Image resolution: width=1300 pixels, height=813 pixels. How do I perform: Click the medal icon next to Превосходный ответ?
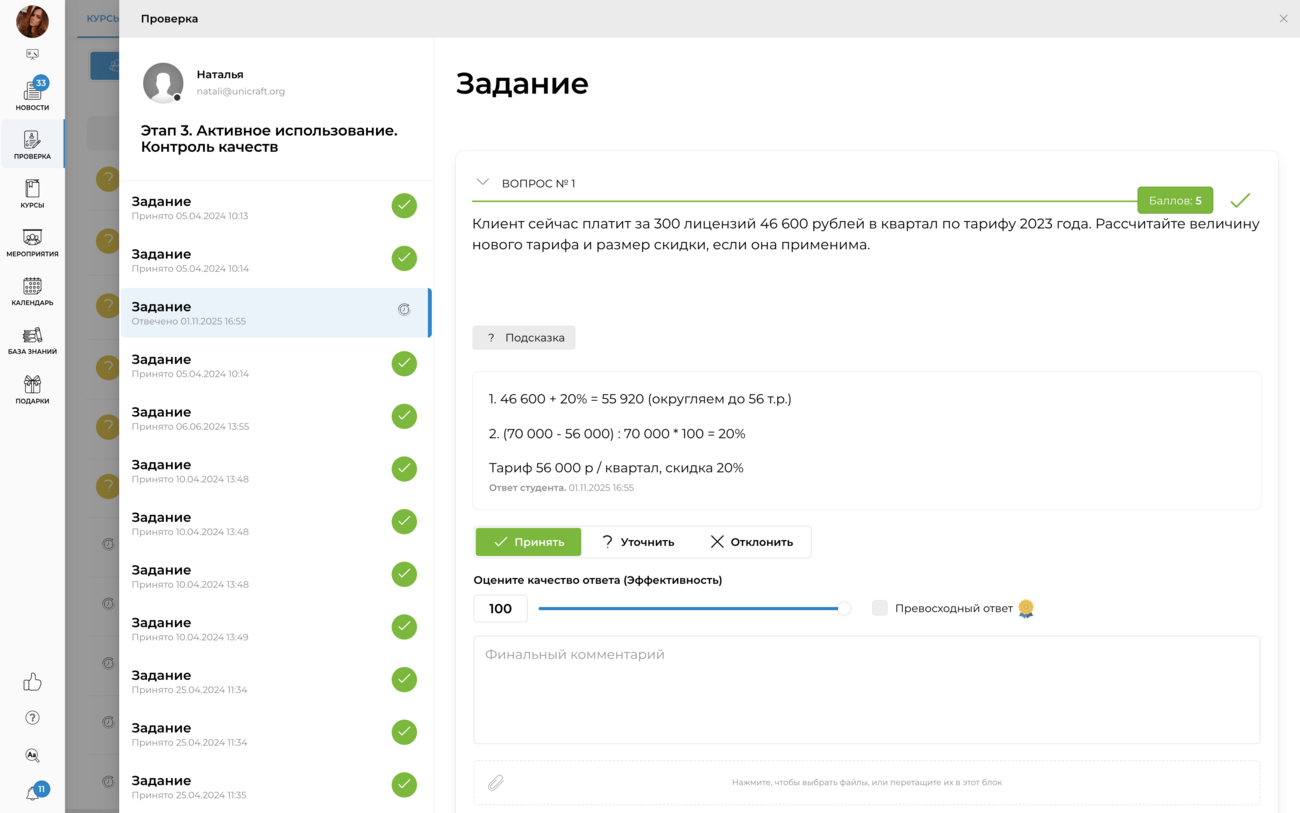coord(1026,608)
